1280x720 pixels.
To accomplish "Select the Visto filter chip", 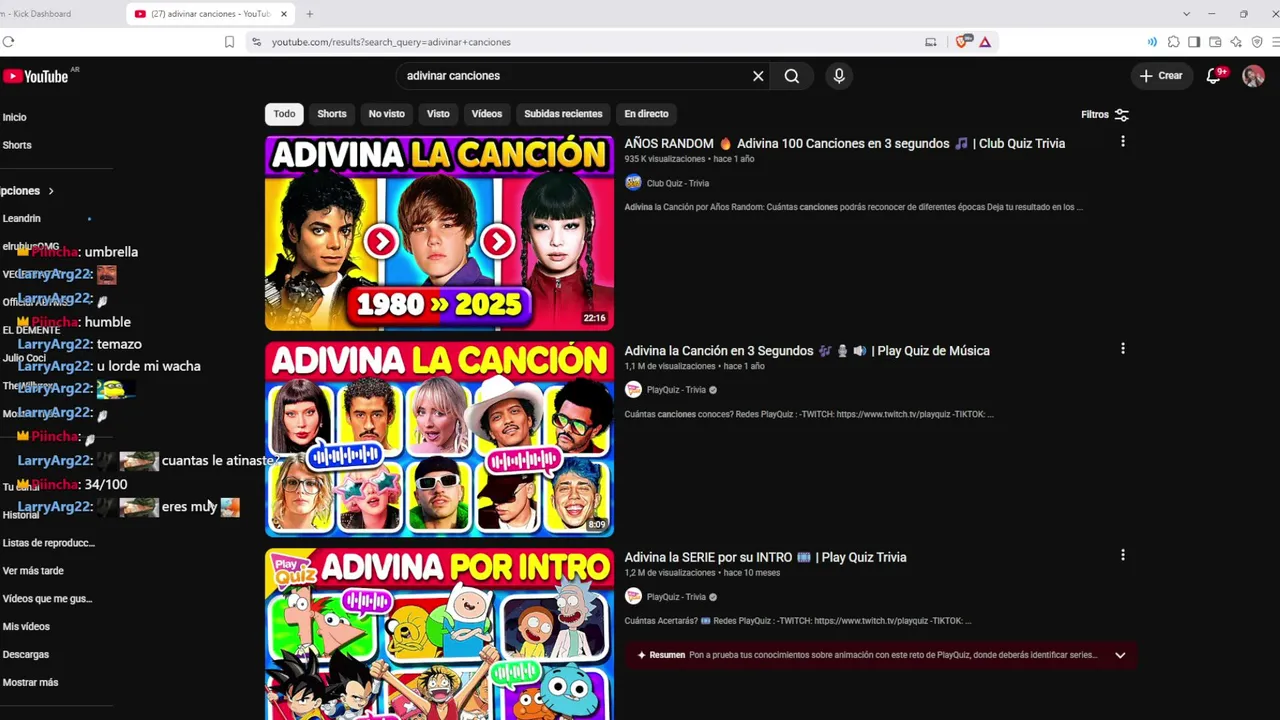I will (438, 114).
